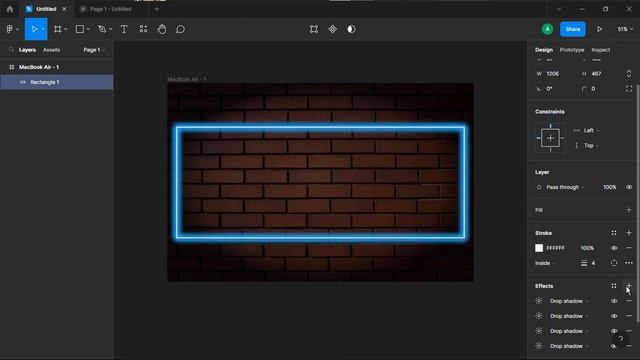Expand the shape tools arrow
Viewport: 640px width, 360px height.
(88, 29)
